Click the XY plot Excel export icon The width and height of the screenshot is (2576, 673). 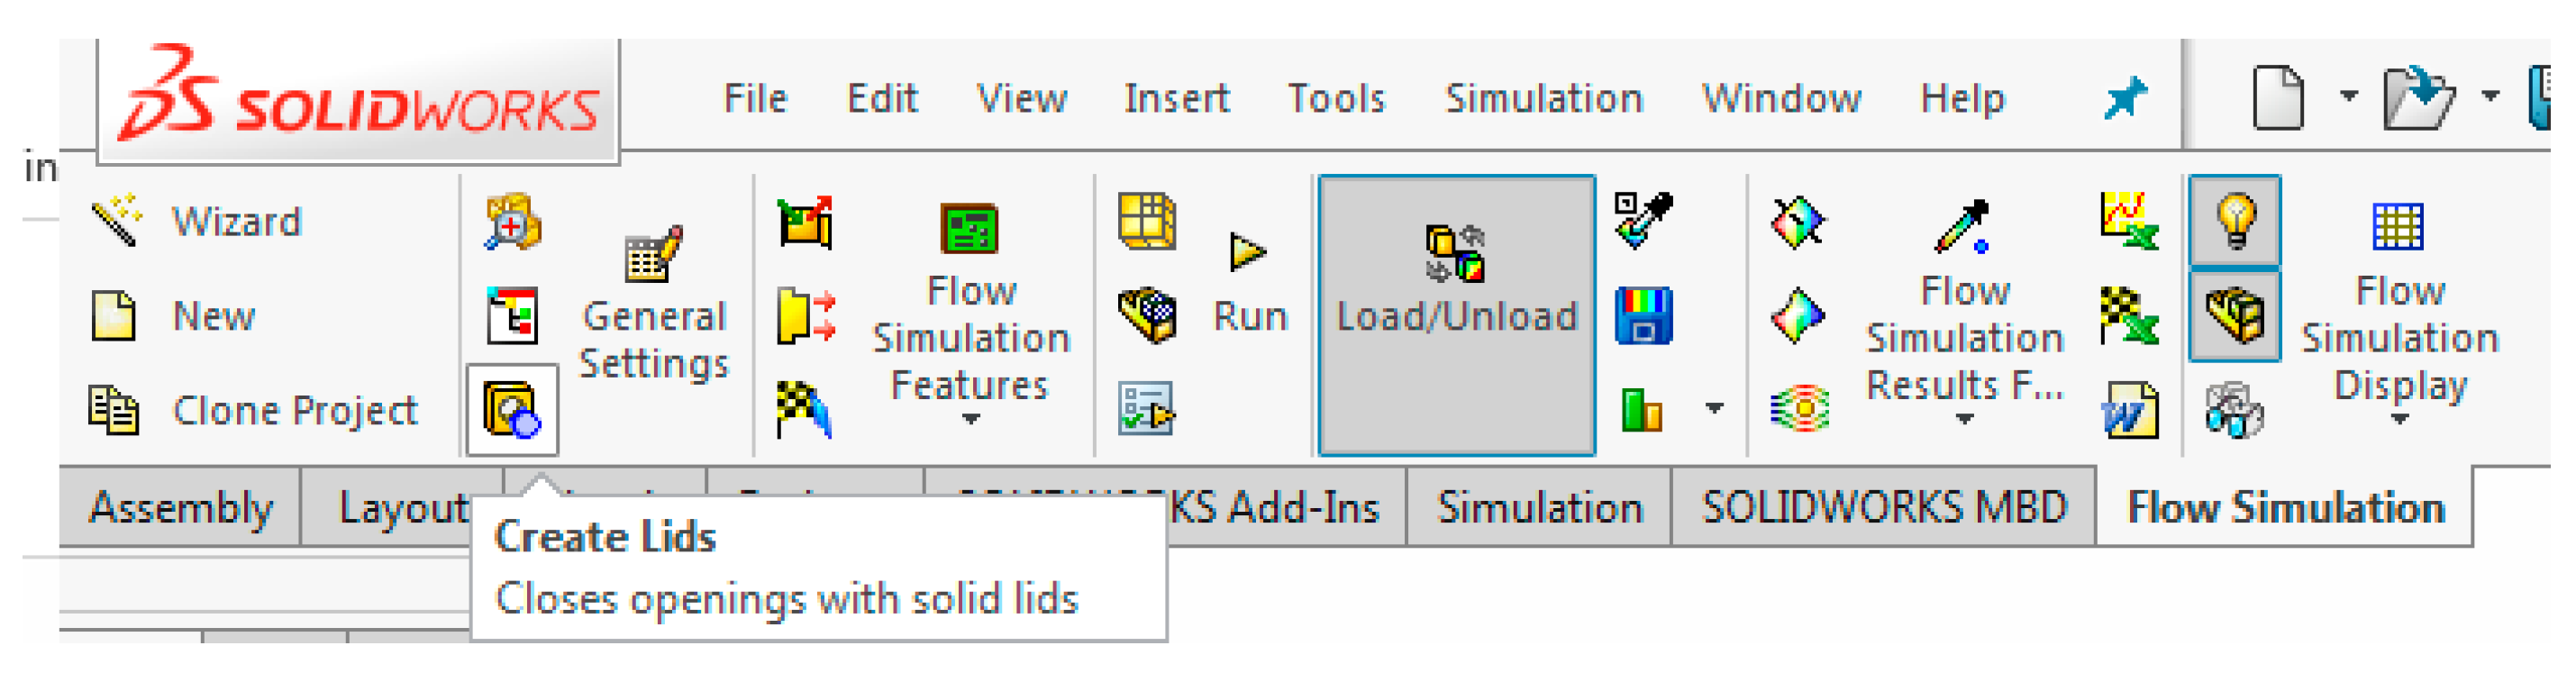[x=2129, y=221]
